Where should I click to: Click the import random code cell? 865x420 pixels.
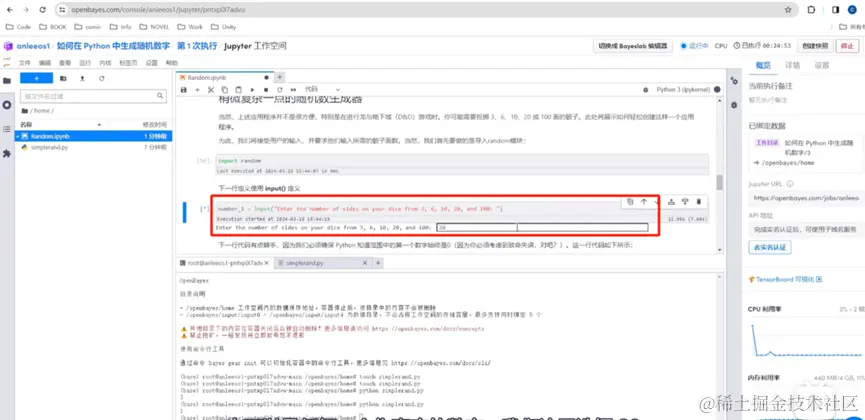(462, 161)
